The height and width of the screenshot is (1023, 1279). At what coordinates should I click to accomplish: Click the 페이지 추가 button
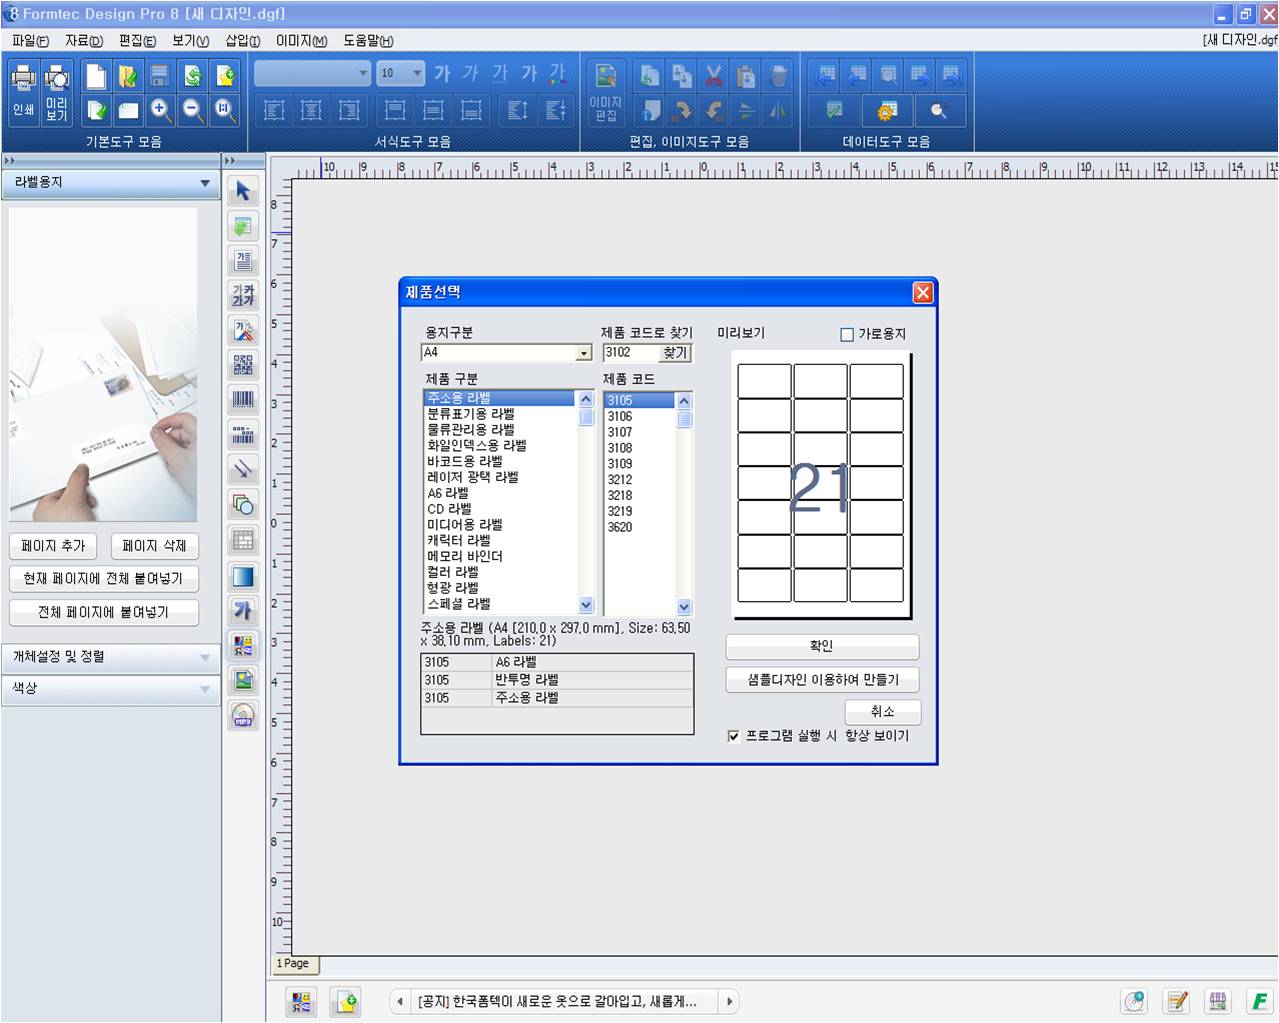coord(53,546)
